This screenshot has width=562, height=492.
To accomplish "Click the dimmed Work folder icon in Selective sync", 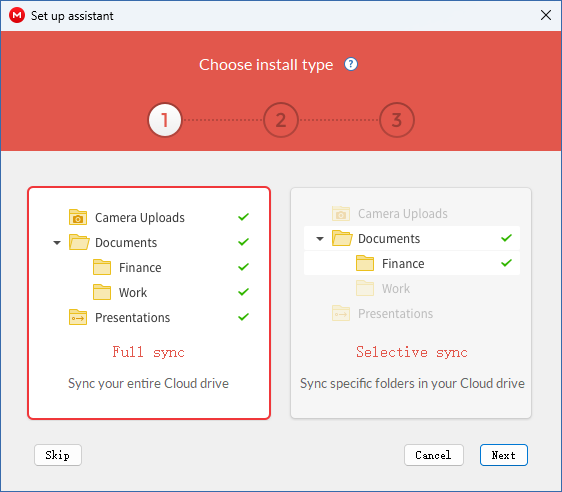I will click(x=365, y=288).
